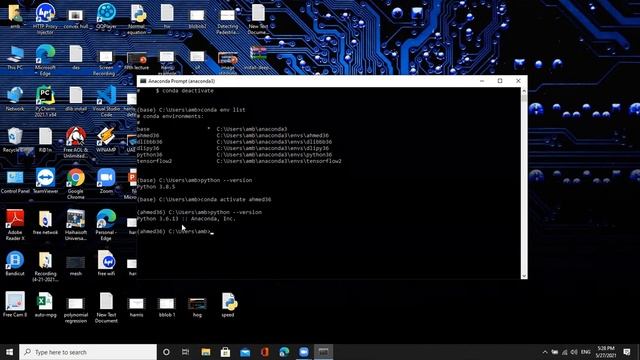Screen dimensions: 640x360
Task: Open the dlib install text file
Action: [x=76, y=99]
